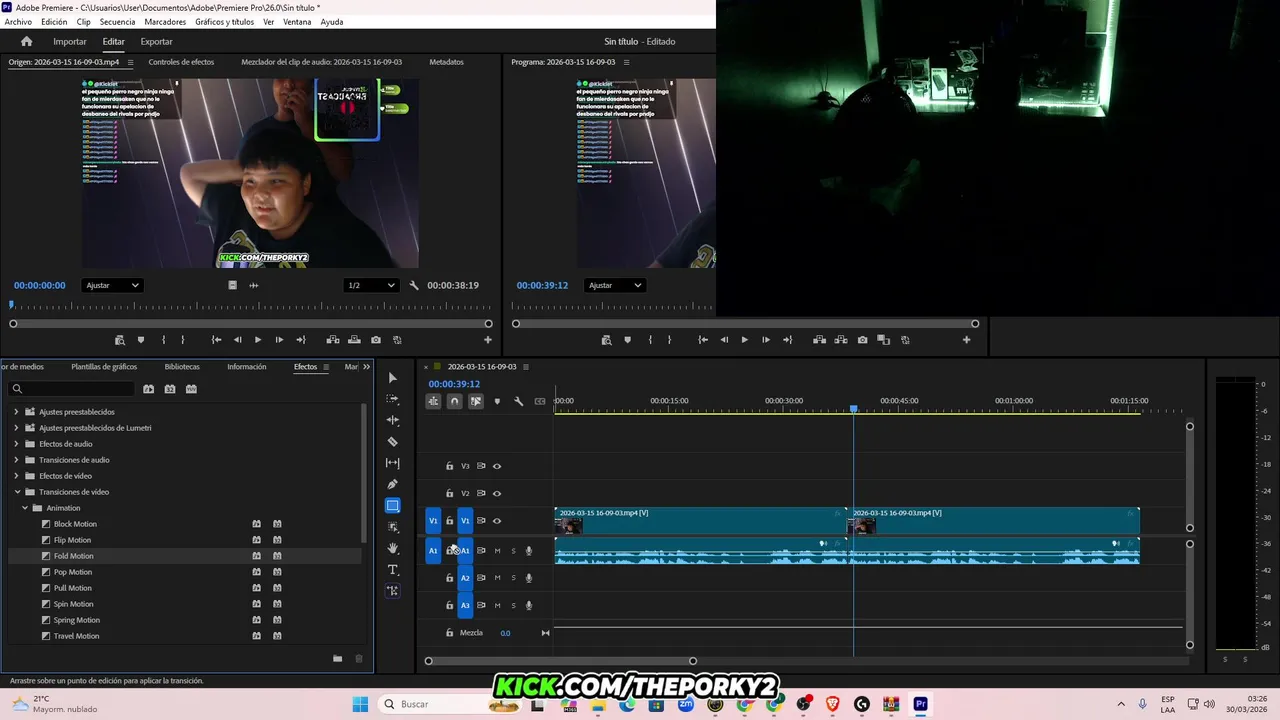Screen dimensions: 1280x720
Task: Expand Transiciones de audio folder
Action: point(16,460)
